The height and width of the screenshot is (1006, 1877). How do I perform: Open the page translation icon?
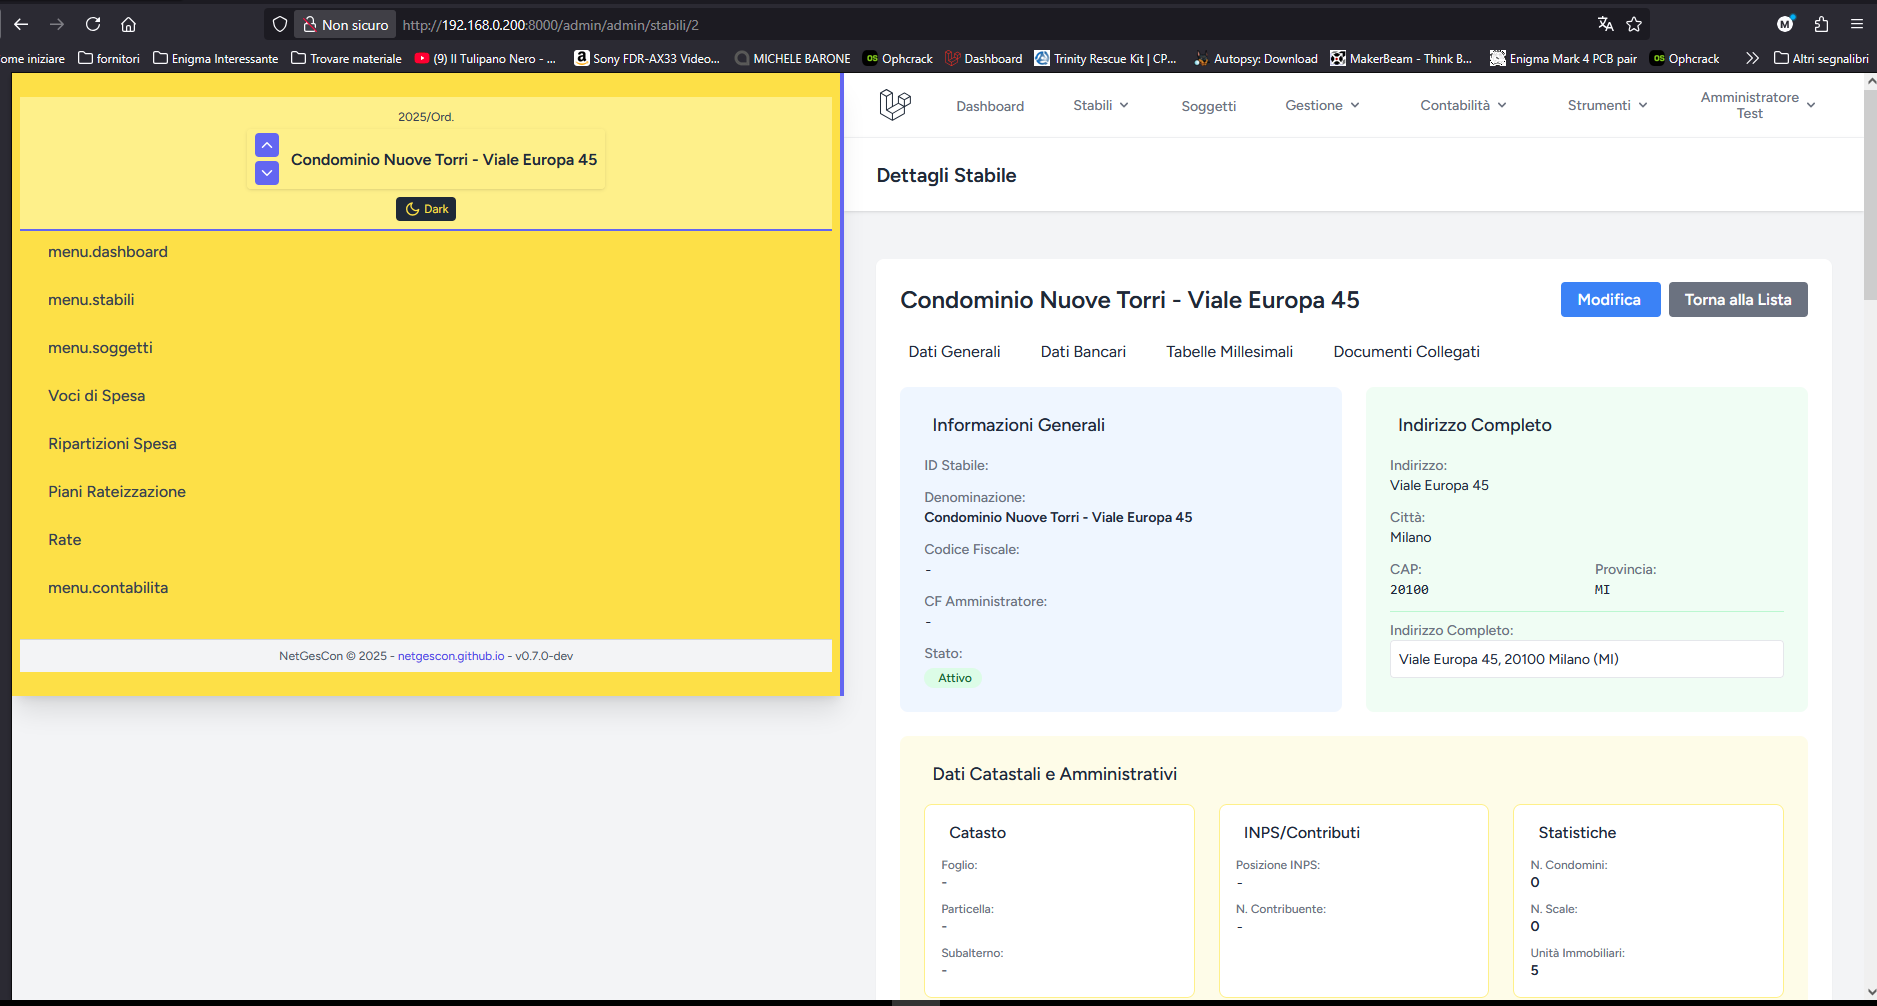[1605, 24]
